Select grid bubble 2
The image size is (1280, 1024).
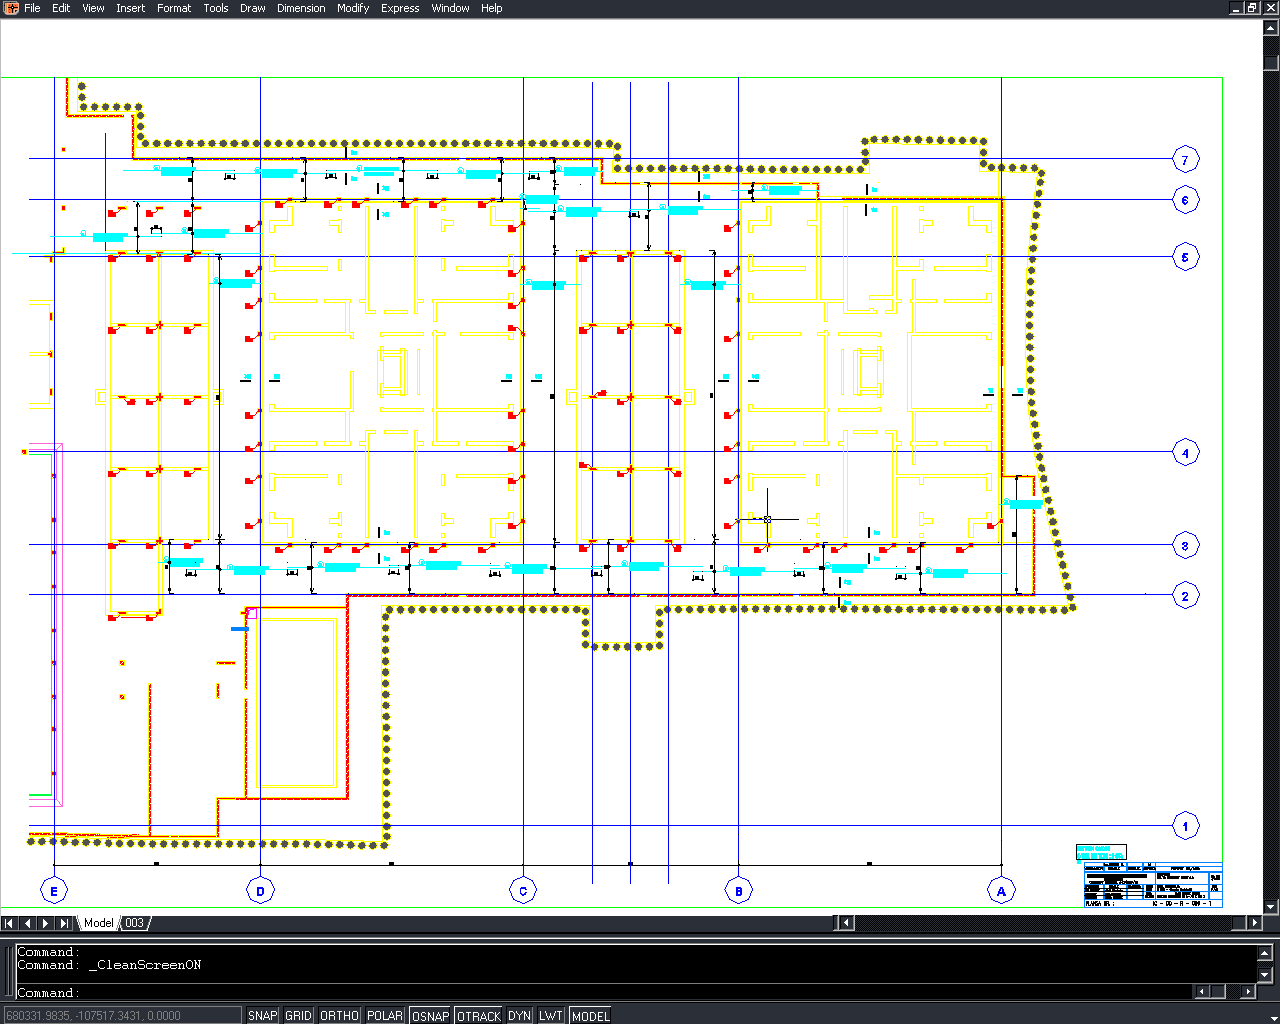(x=1185, y=596)
